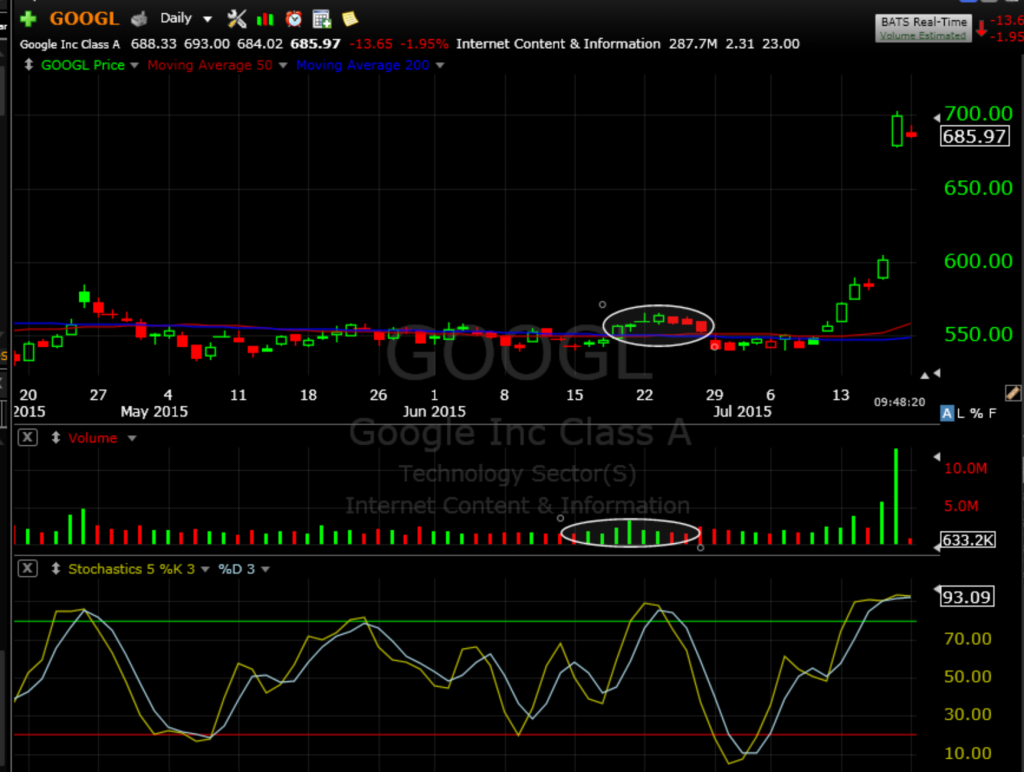Click the reorder arrow beside Stochastics

[x=56, y=569]
